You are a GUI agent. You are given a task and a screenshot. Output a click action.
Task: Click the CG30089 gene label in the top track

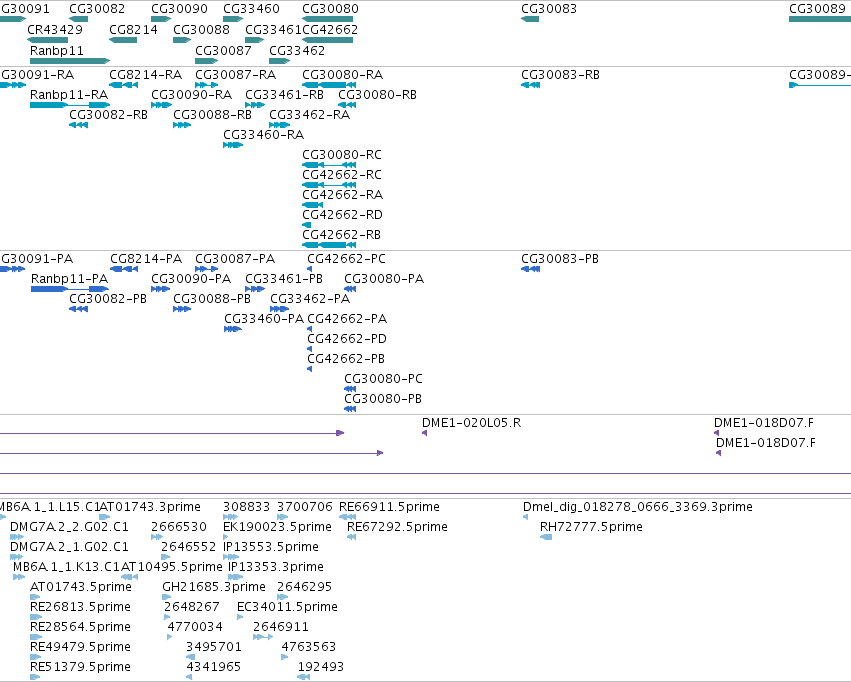(x=817, y=9)
